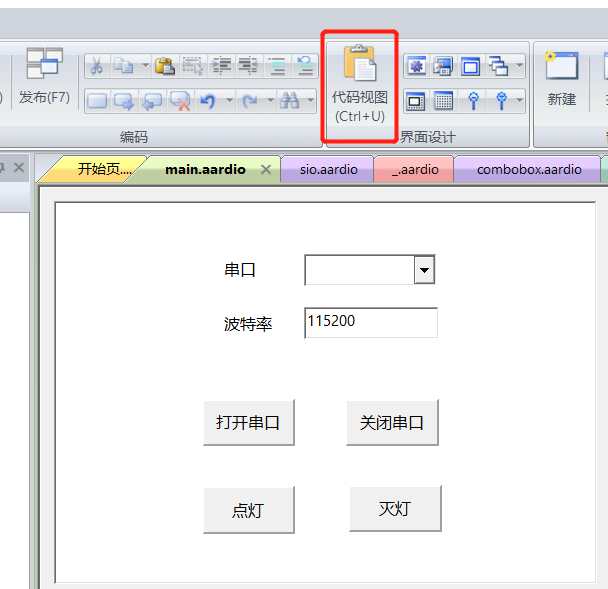Click the grid dots icon in 界面设计
The width and height of the screenshot is (608, 589).
(x=444, y=101)
